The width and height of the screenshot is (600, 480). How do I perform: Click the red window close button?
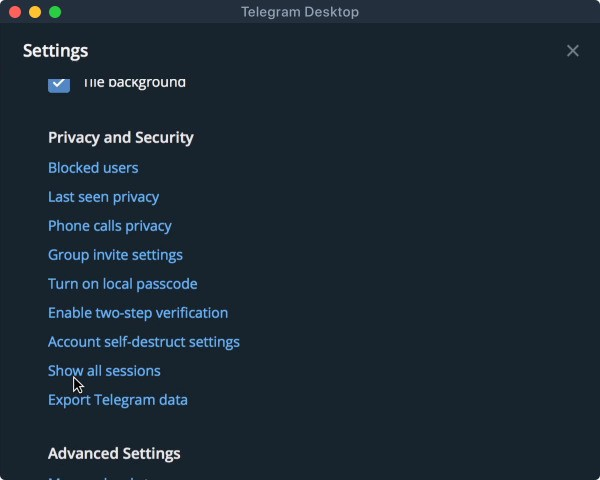(15, 12)
